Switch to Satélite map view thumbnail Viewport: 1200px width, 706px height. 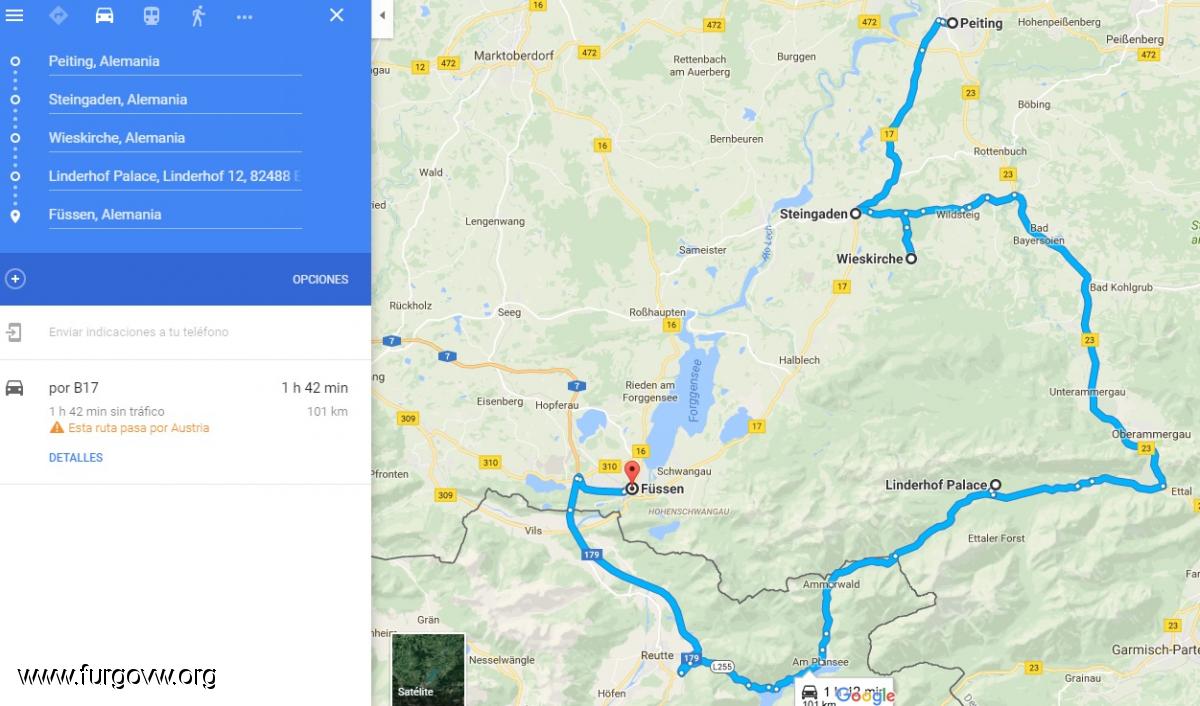pyautogui.click(x=428, y=669)
